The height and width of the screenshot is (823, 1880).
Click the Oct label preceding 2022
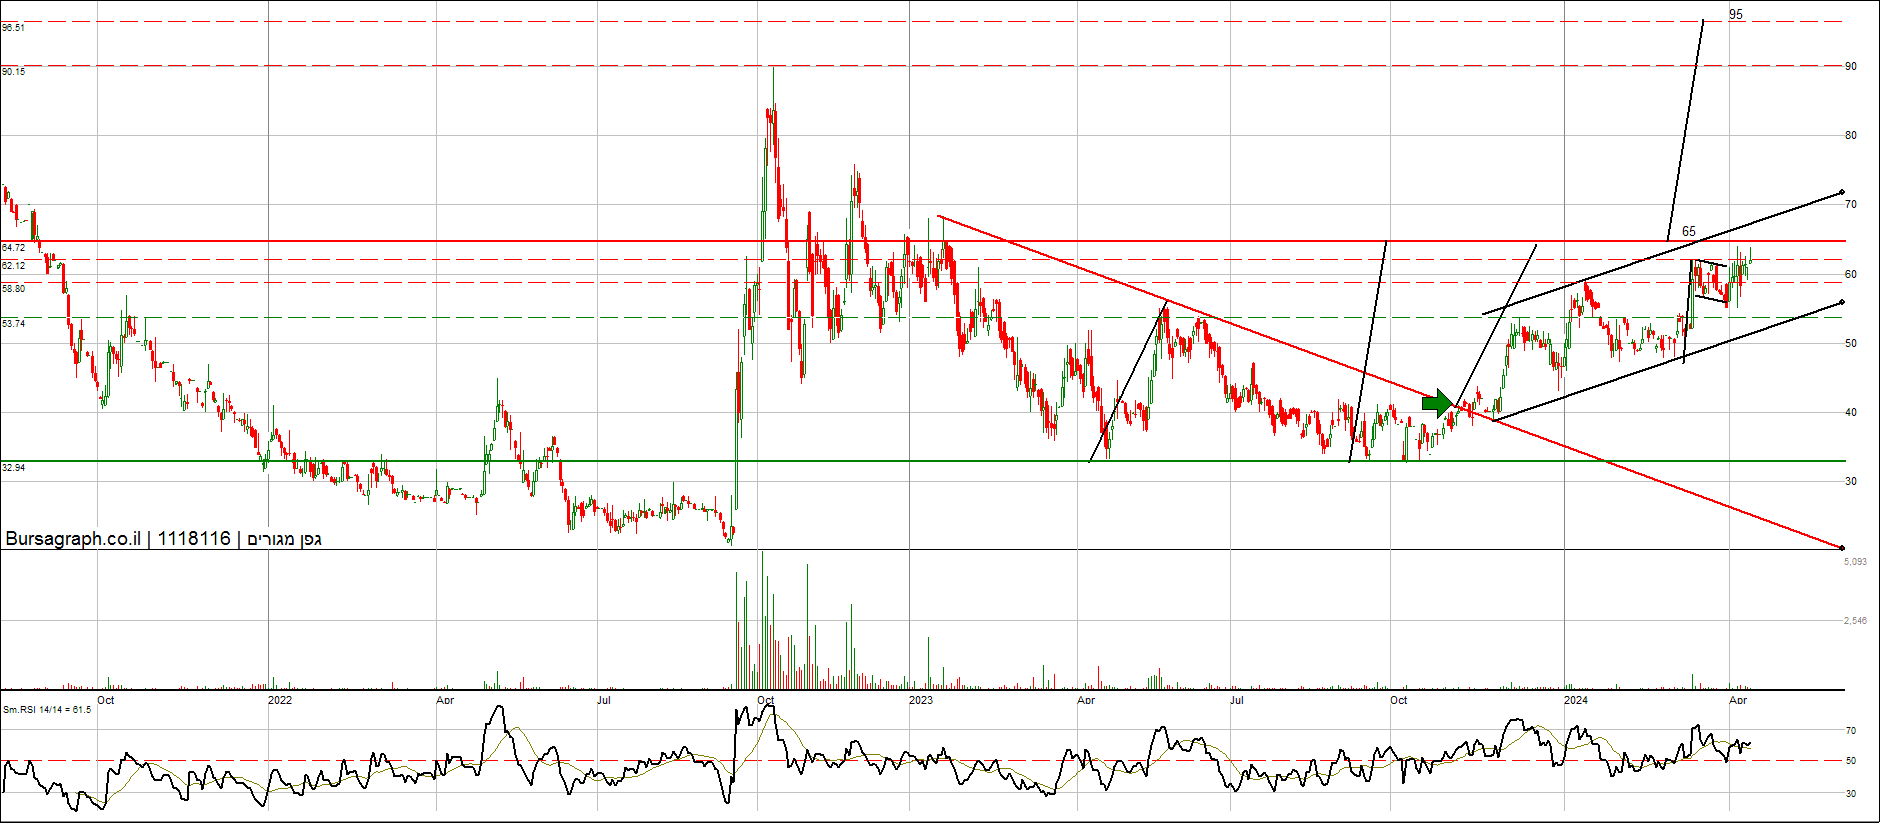click(106, 700)
